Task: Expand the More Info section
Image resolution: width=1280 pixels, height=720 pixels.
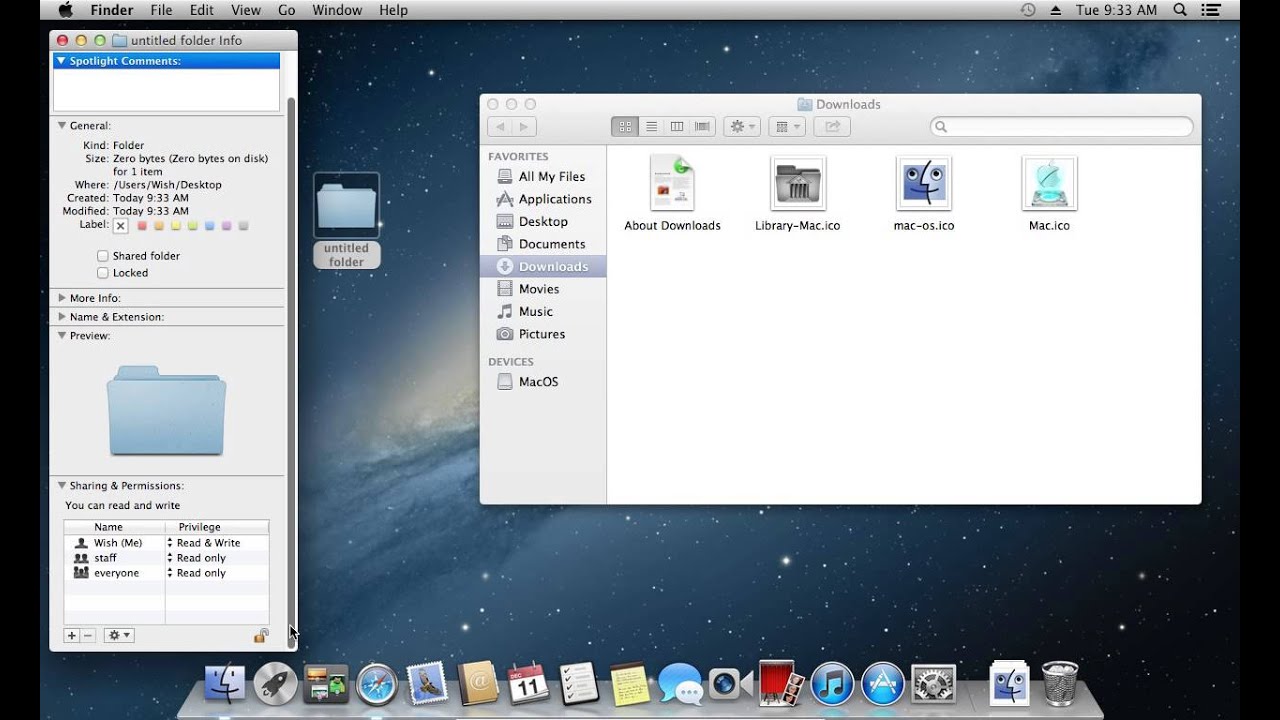Action: click(x=62, y=297)
